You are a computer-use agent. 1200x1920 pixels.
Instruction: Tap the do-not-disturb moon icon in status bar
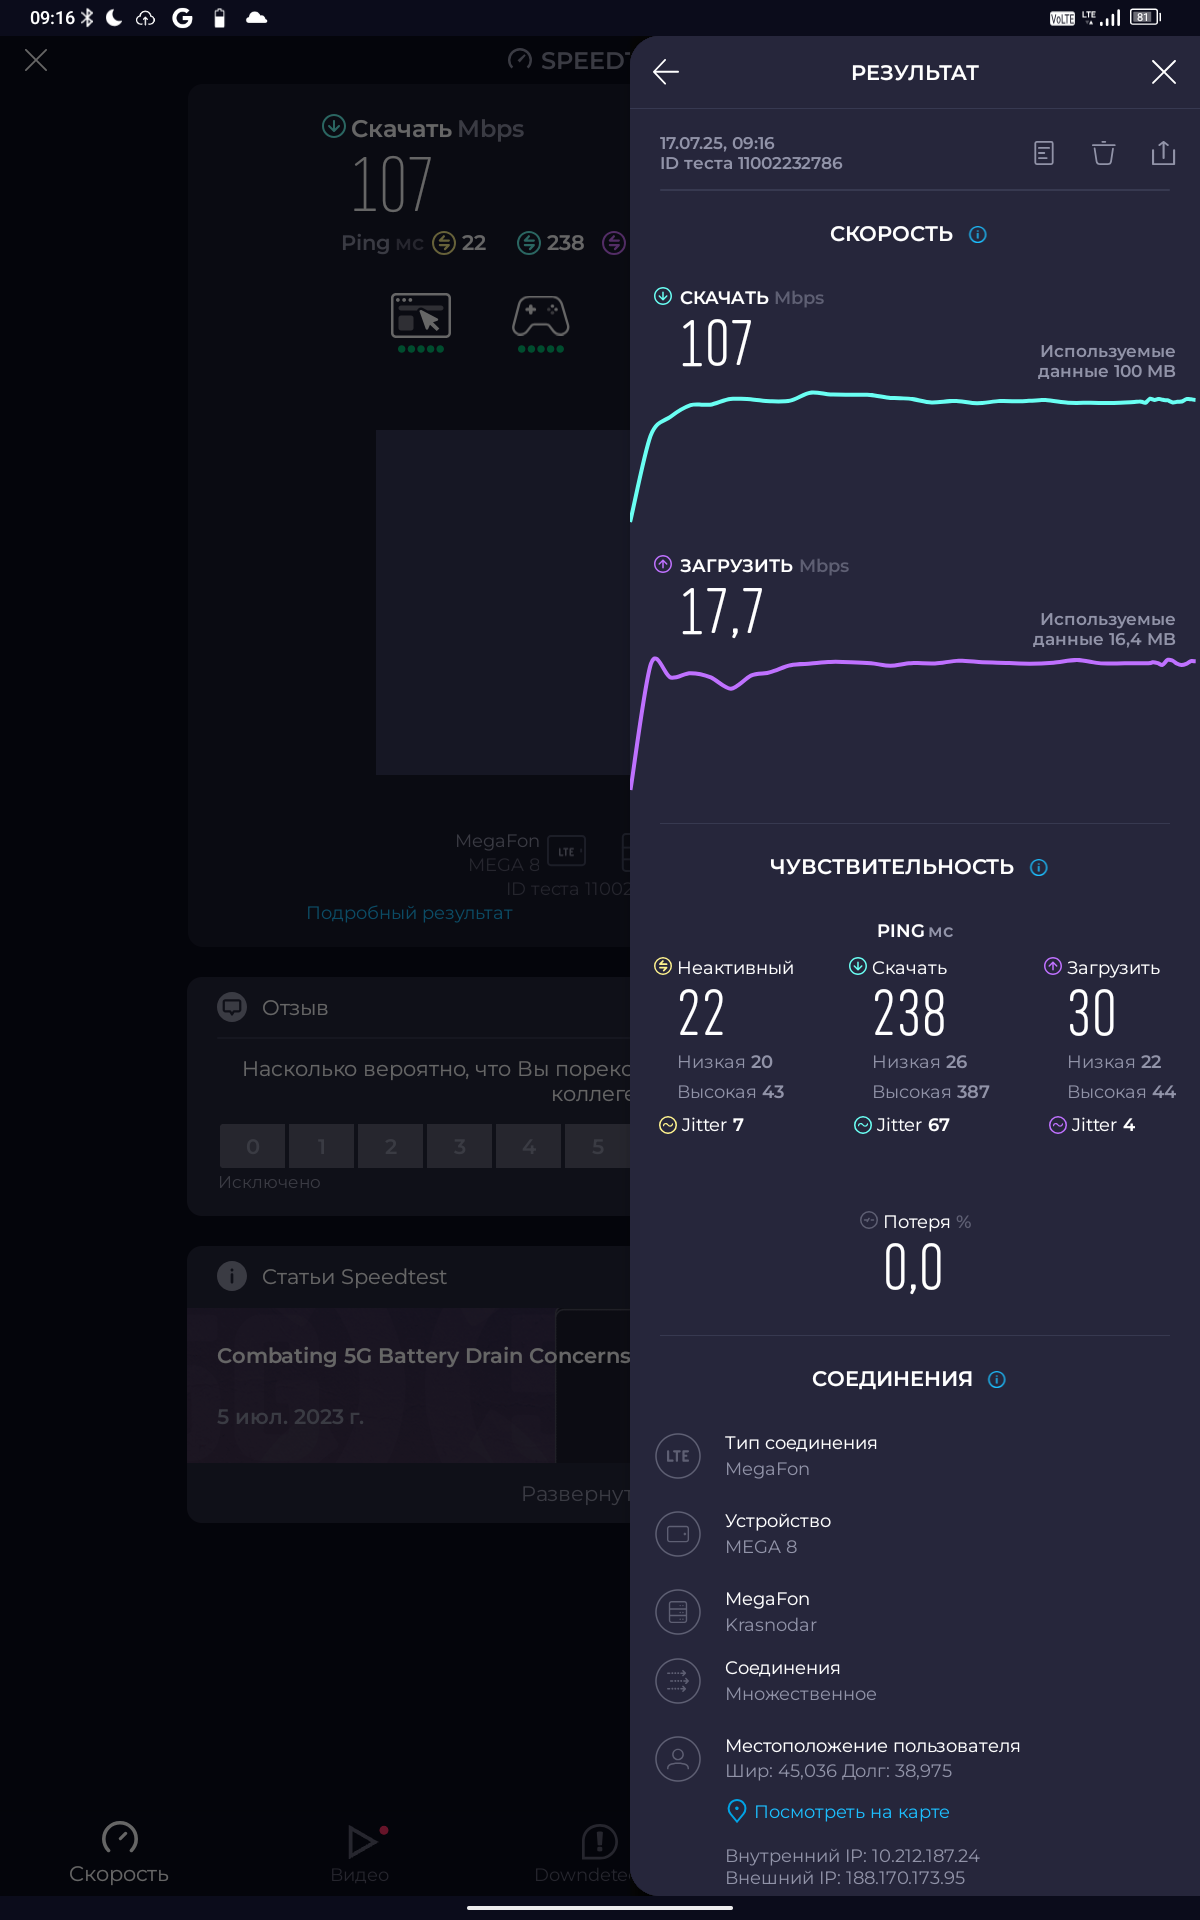[114, 18]
